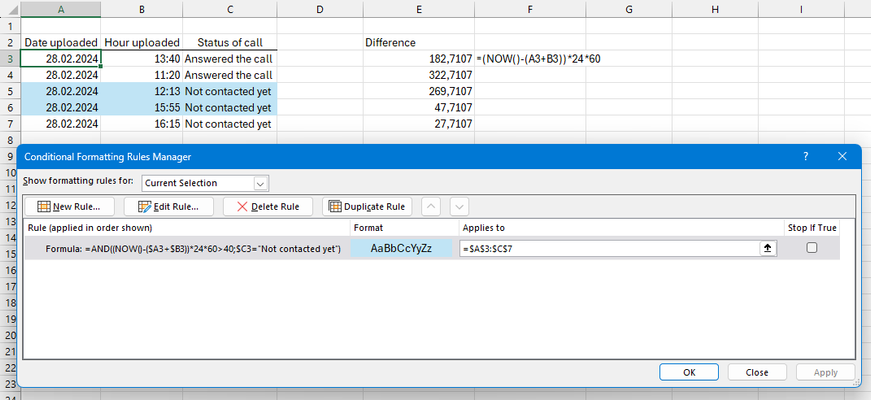Click the 'Hour uploaded' header cell
This screenshot has width=871, height=400.
click(x=142, y=42)
